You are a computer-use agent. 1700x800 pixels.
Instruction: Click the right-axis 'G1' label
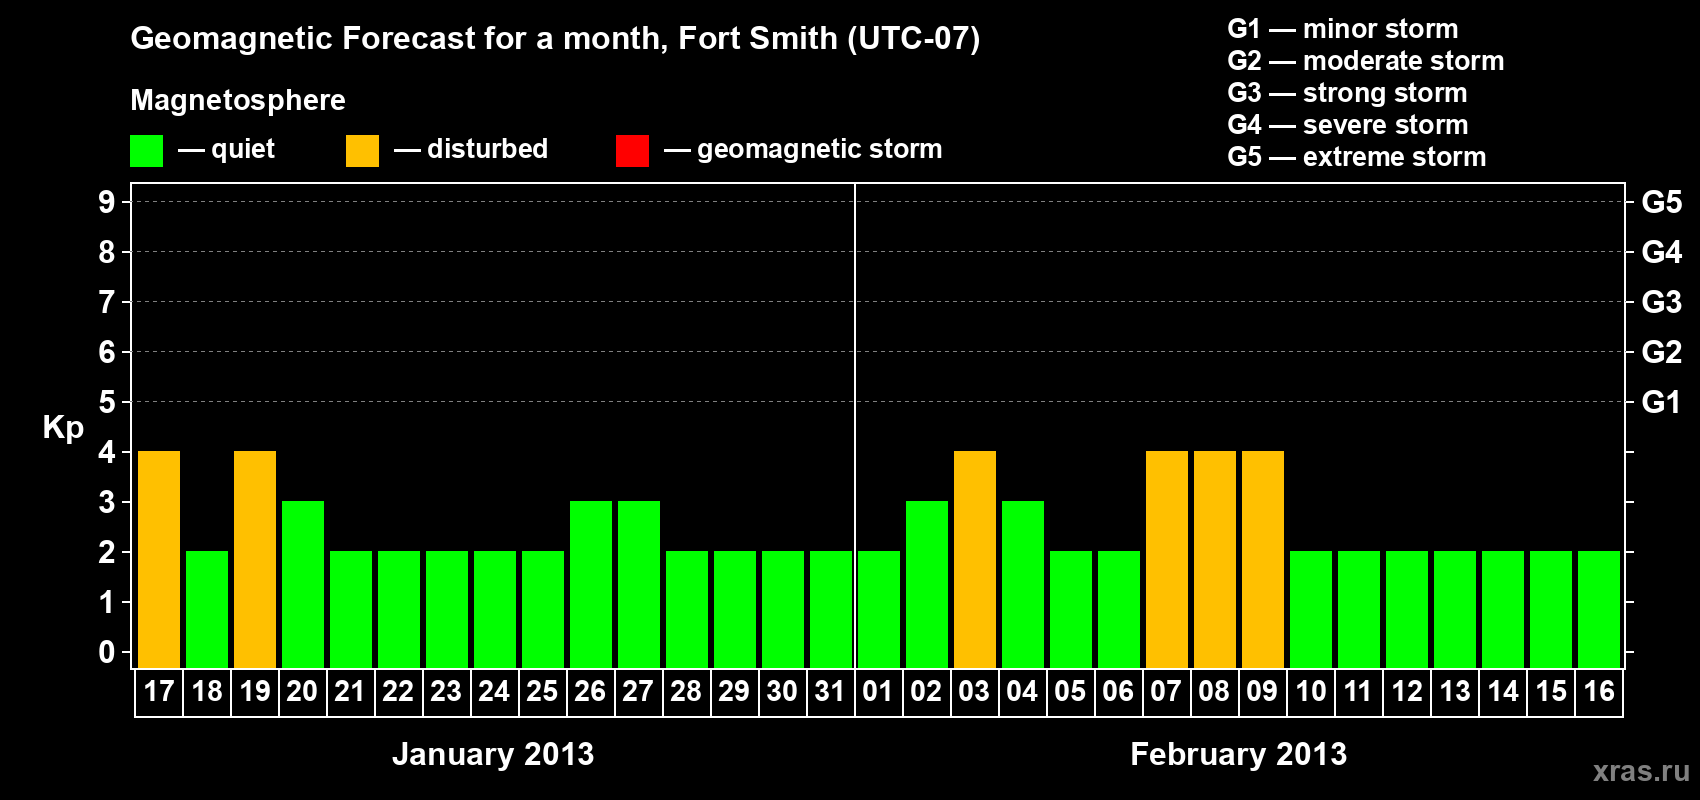(x=1662, y=402)
